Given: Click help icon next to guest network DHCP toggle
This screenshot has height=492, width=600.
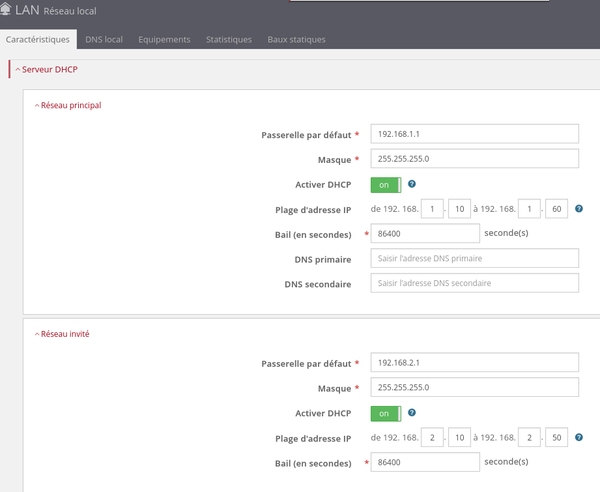Looking at the screenshot, I should (x=412, y=412).
